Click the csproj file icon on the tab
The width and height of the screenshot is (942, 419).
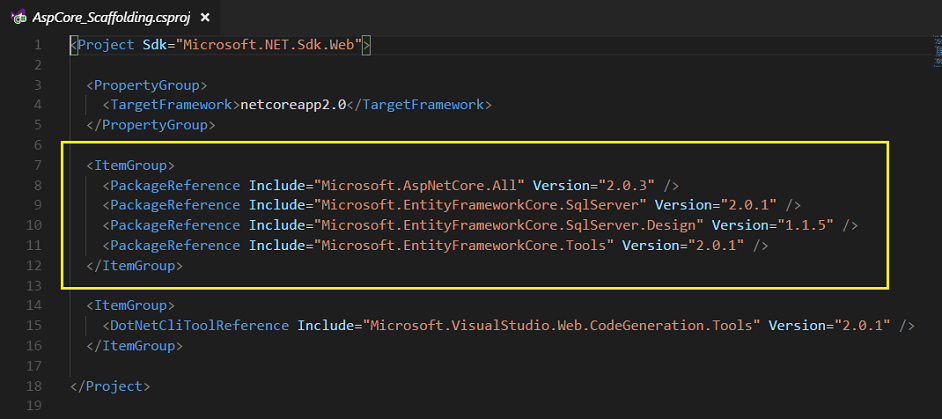18,17
